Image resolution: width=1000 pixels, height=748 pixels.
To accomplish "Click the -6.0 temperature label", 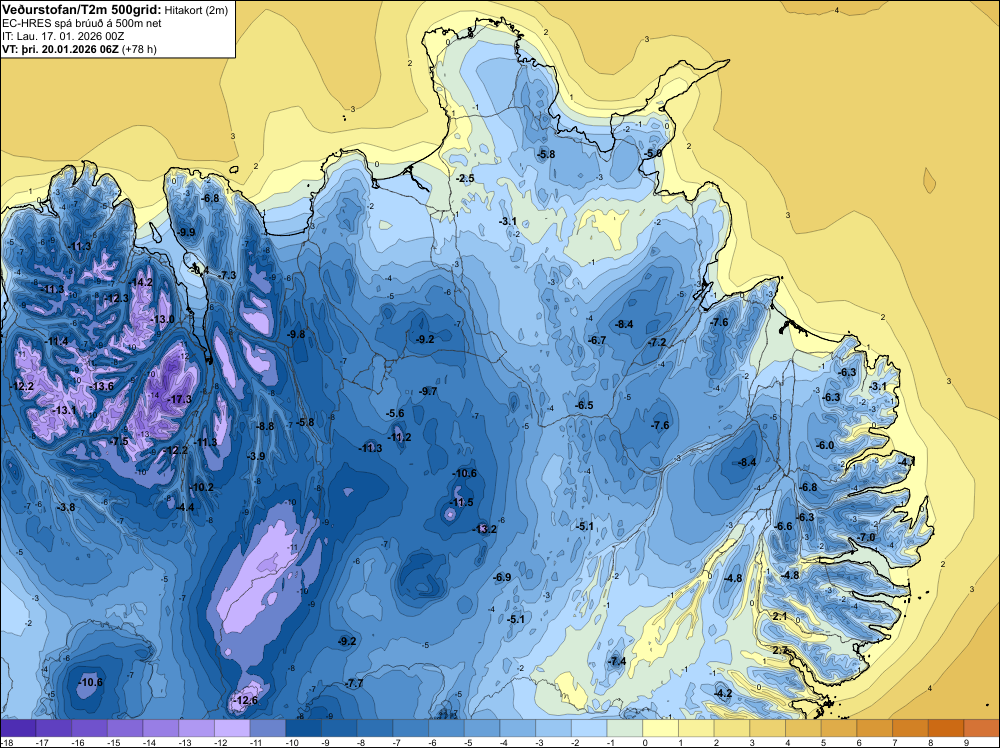I will click(825, 445).
